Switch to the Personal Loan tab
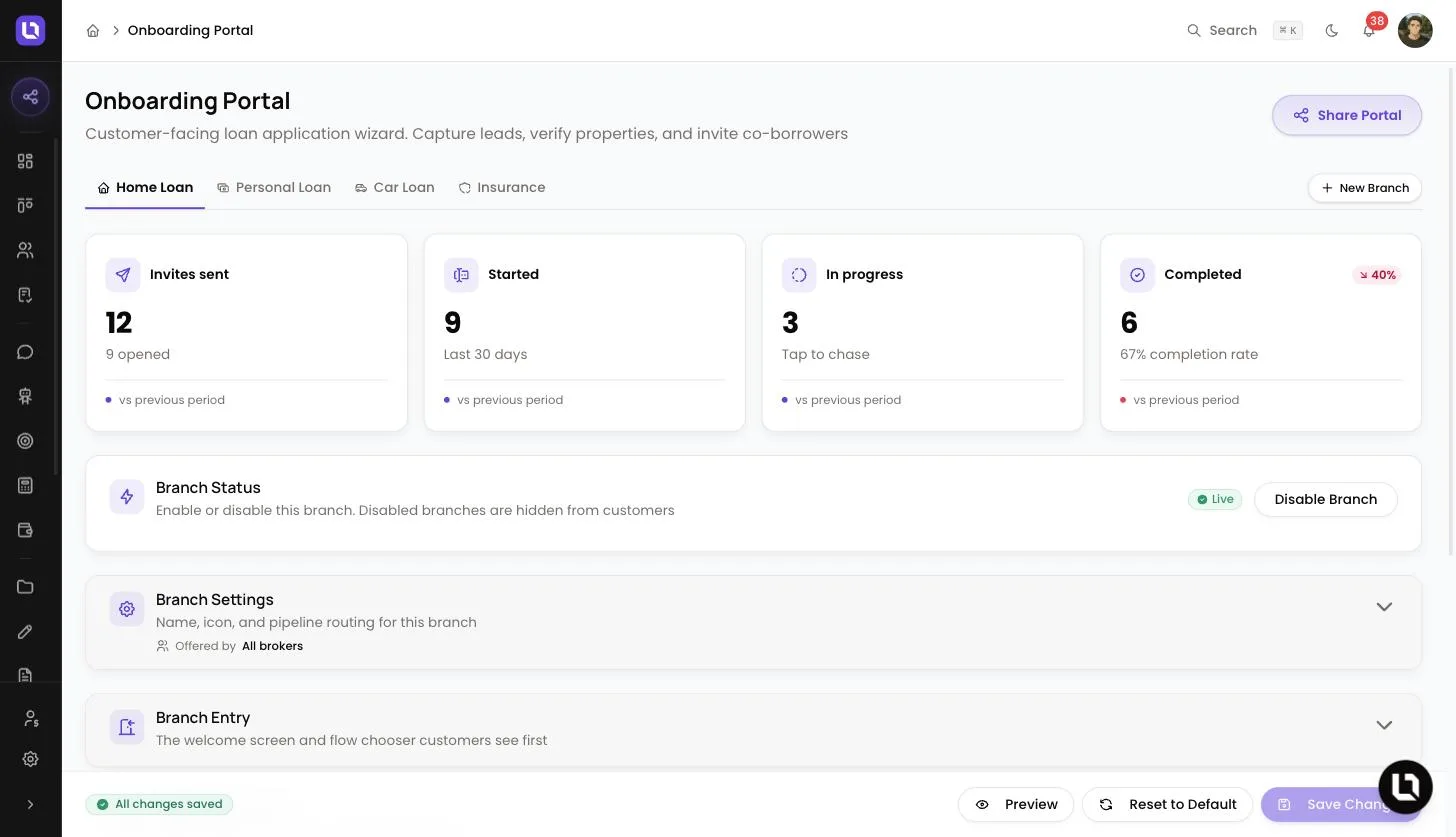1456x837 pixels. 274,188
